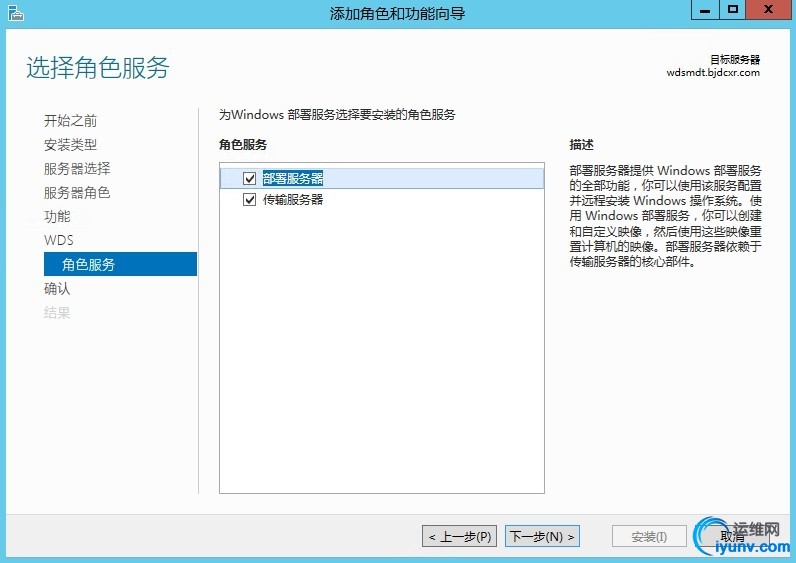The width and height of the screenshot is (796, 563).
Task: Jump to the 功能 step
Action: (x=57, y=216)
